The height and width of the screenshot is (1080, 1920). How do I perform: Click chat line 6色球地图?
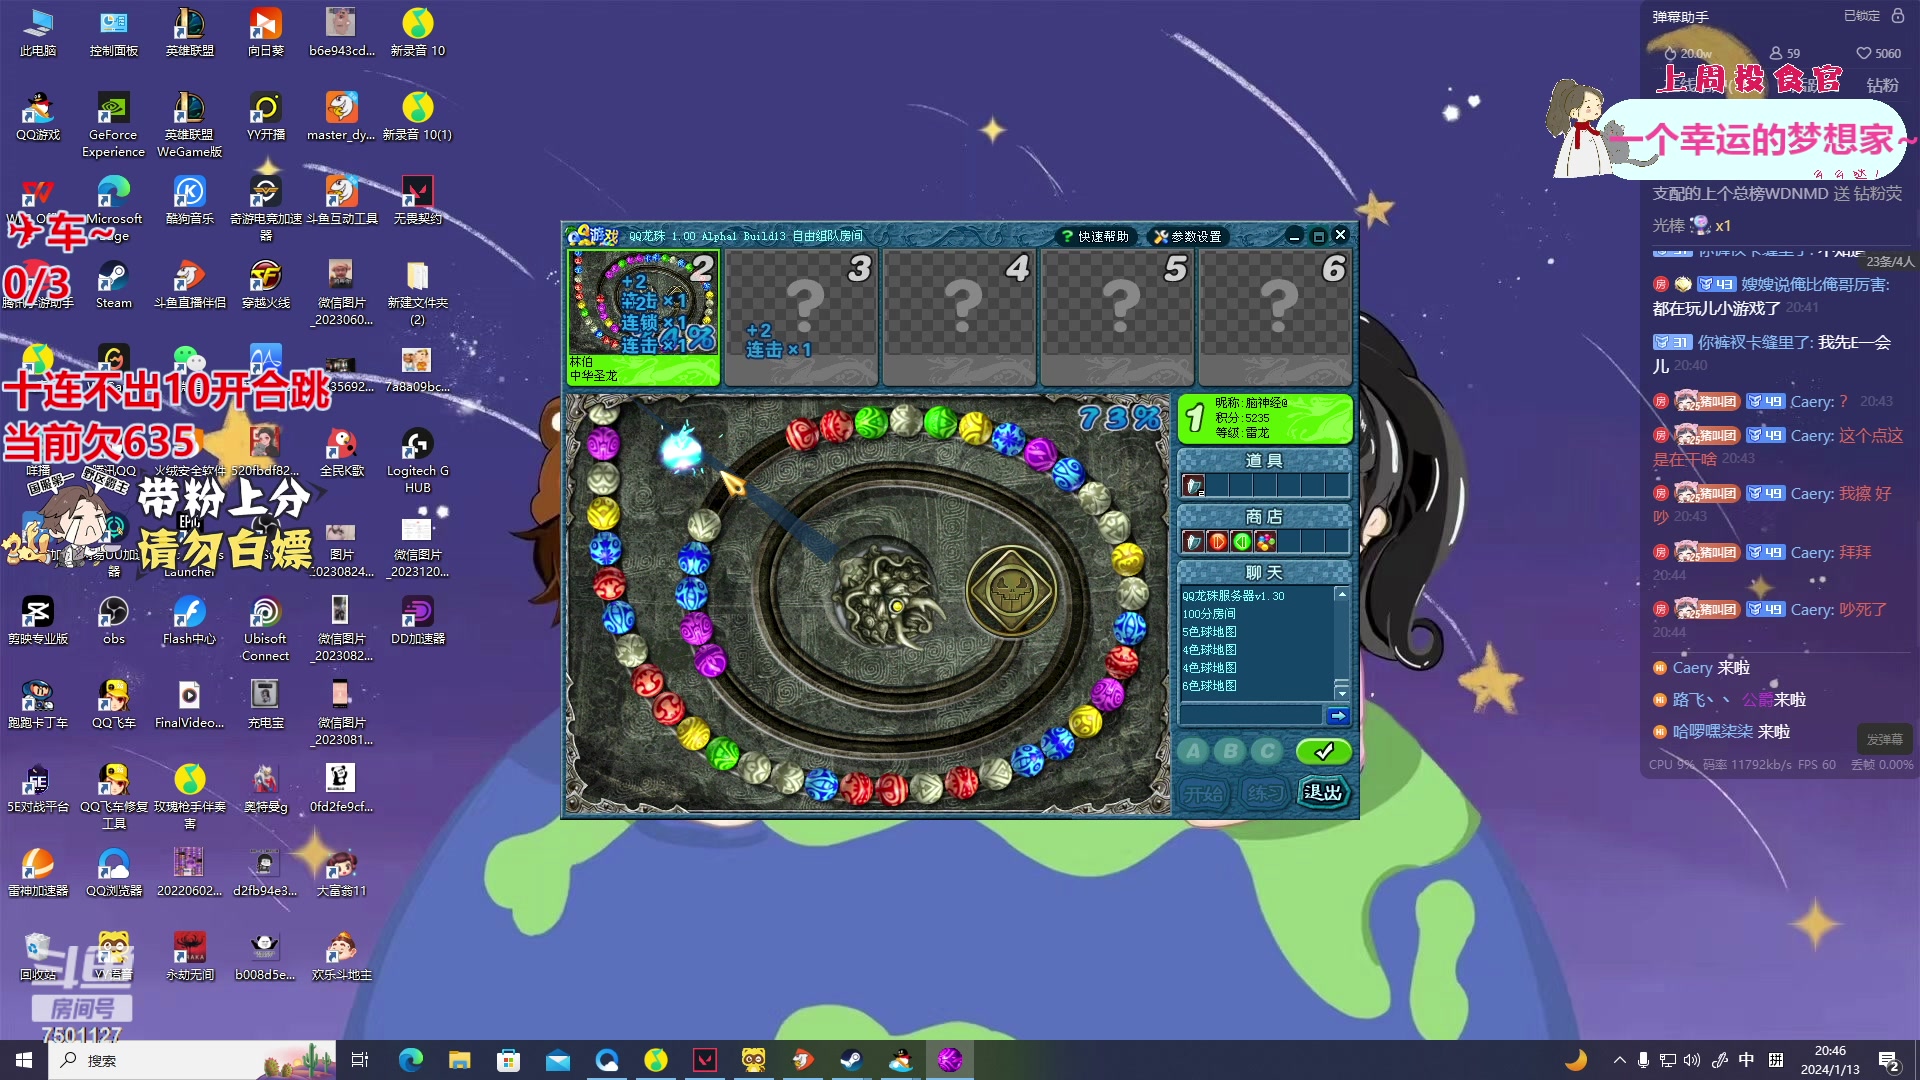1209,686
